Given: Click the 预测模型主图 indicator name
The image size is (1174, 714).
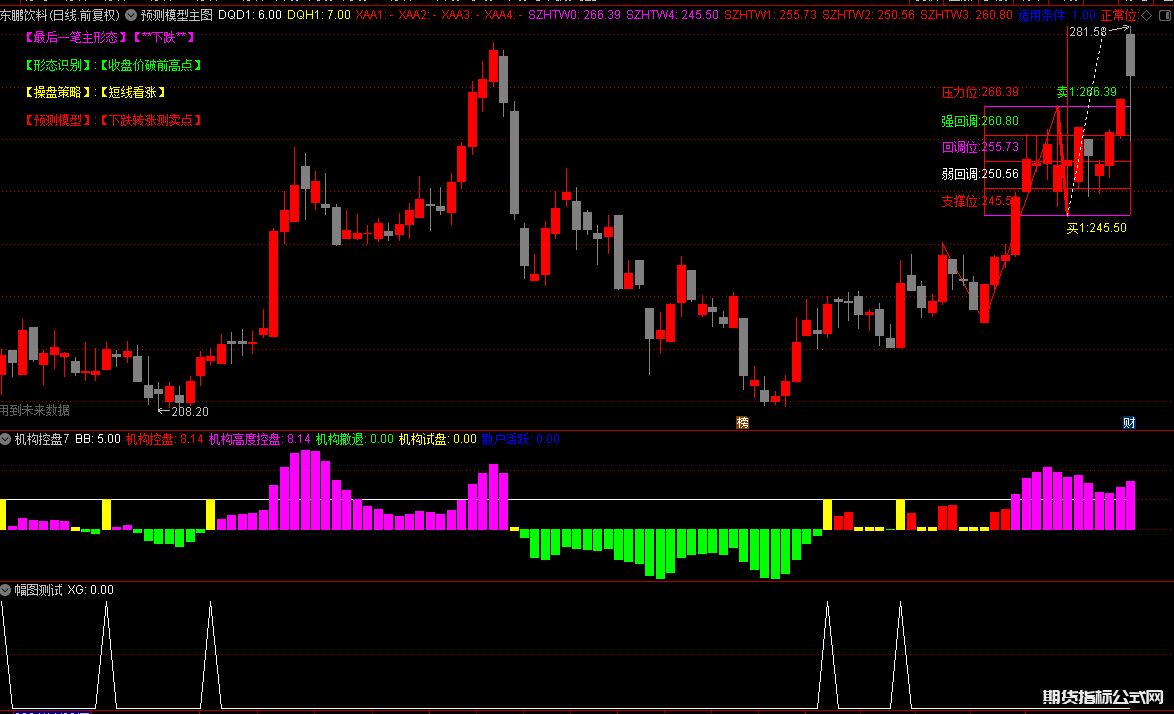Looking at the screenshot, I should (x=177, y=15).
